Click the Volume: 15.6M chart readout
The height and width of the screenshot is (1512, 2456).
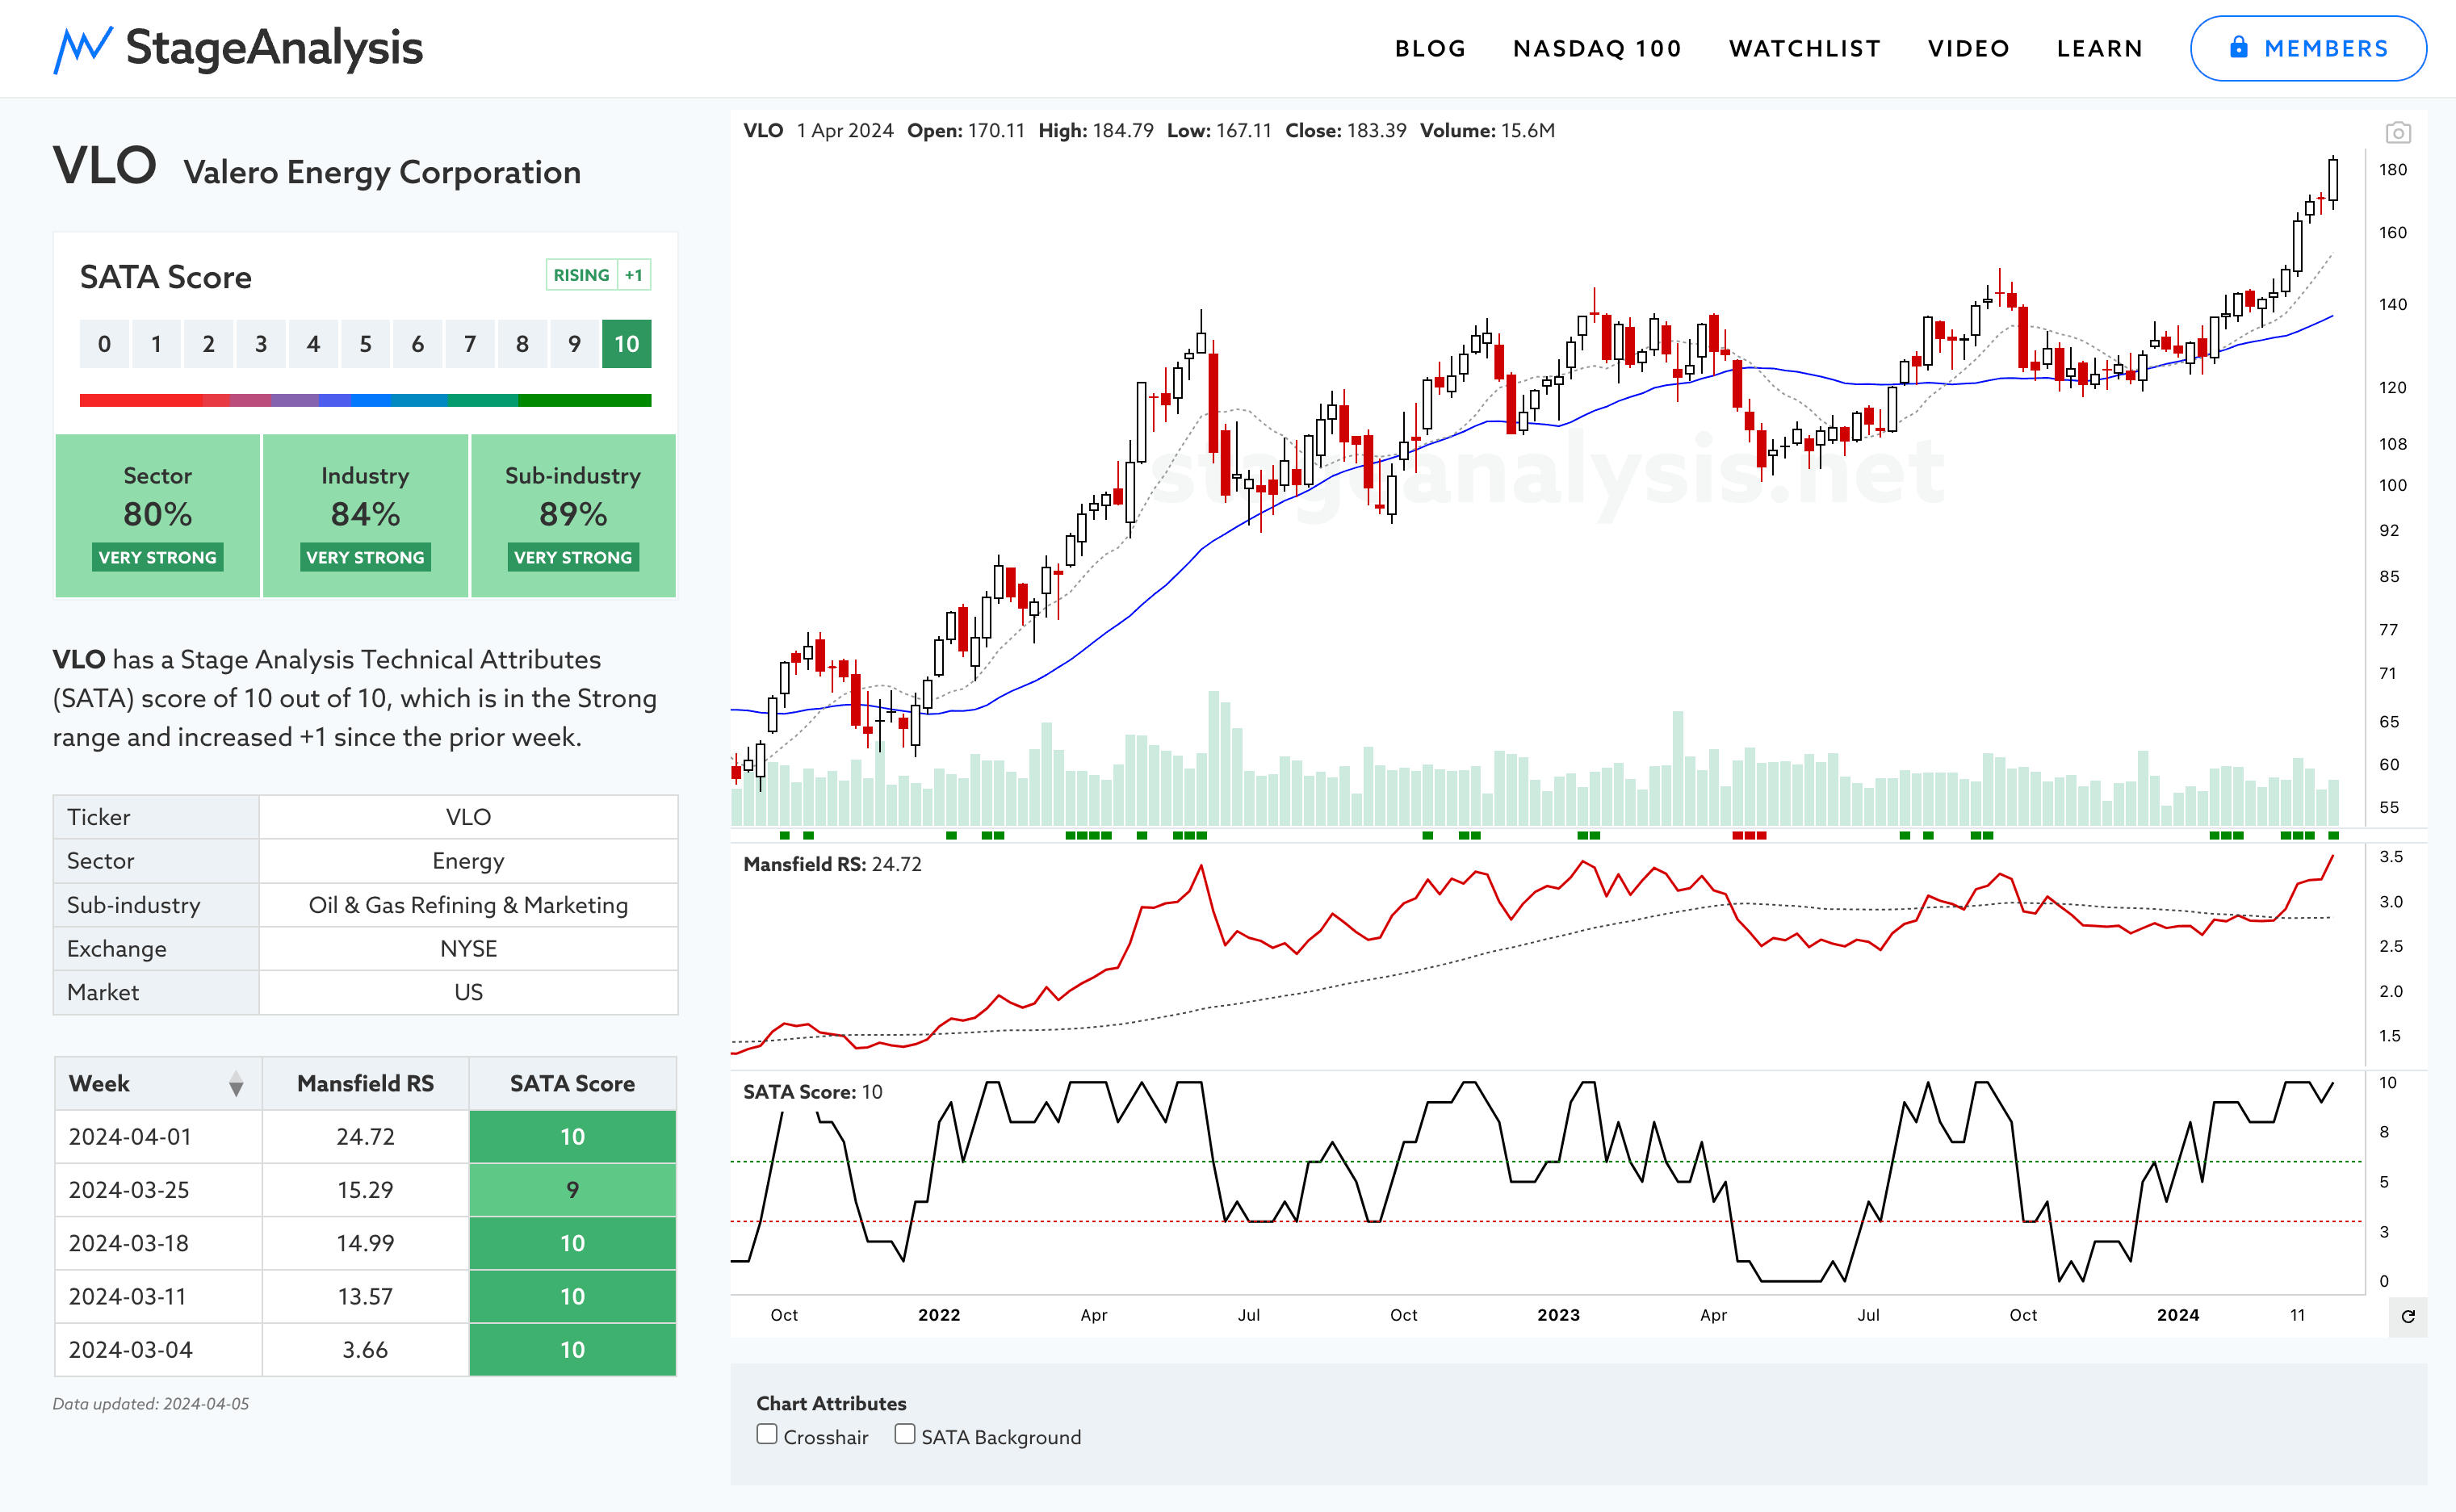[1487, 131]
